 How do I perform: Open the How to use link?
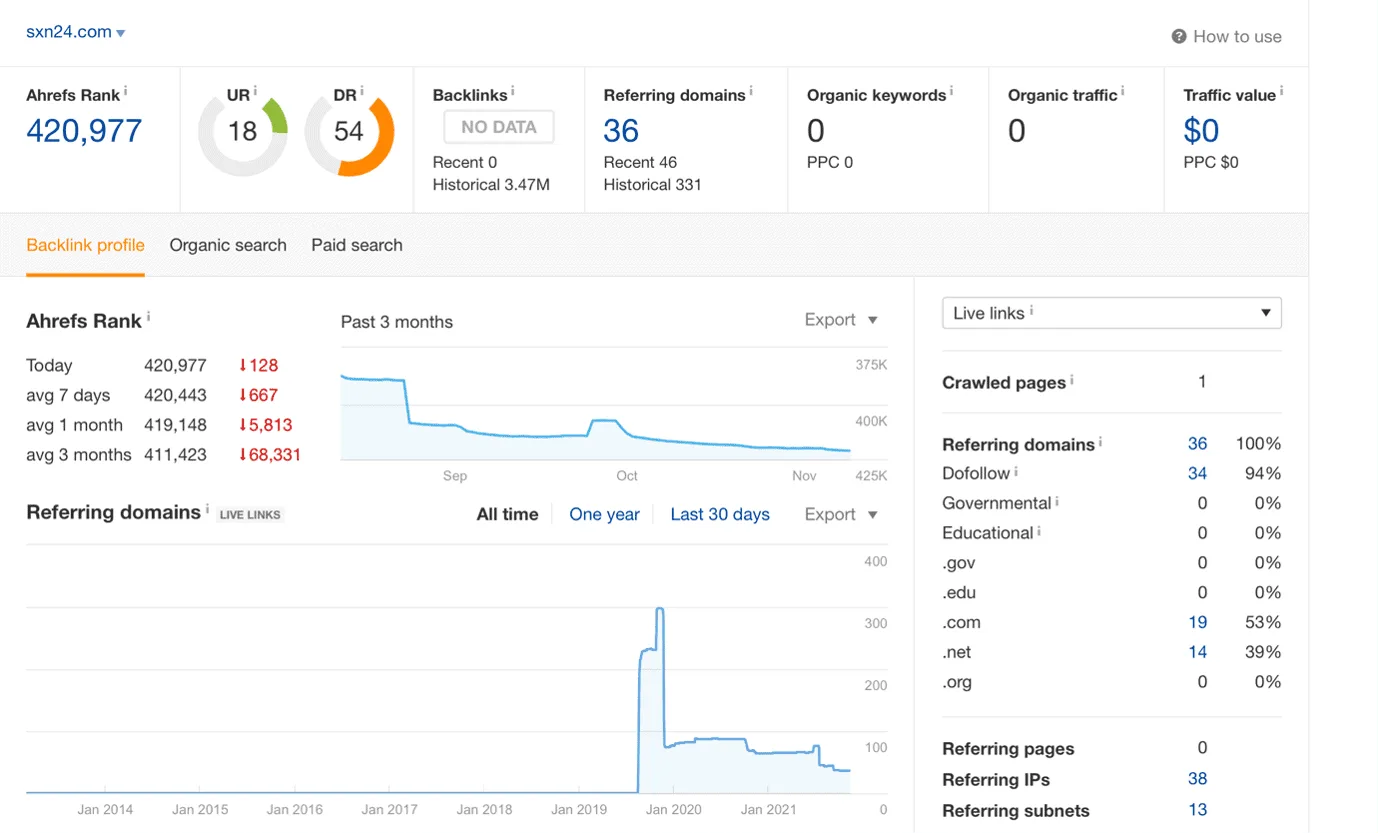[1237, 37]
